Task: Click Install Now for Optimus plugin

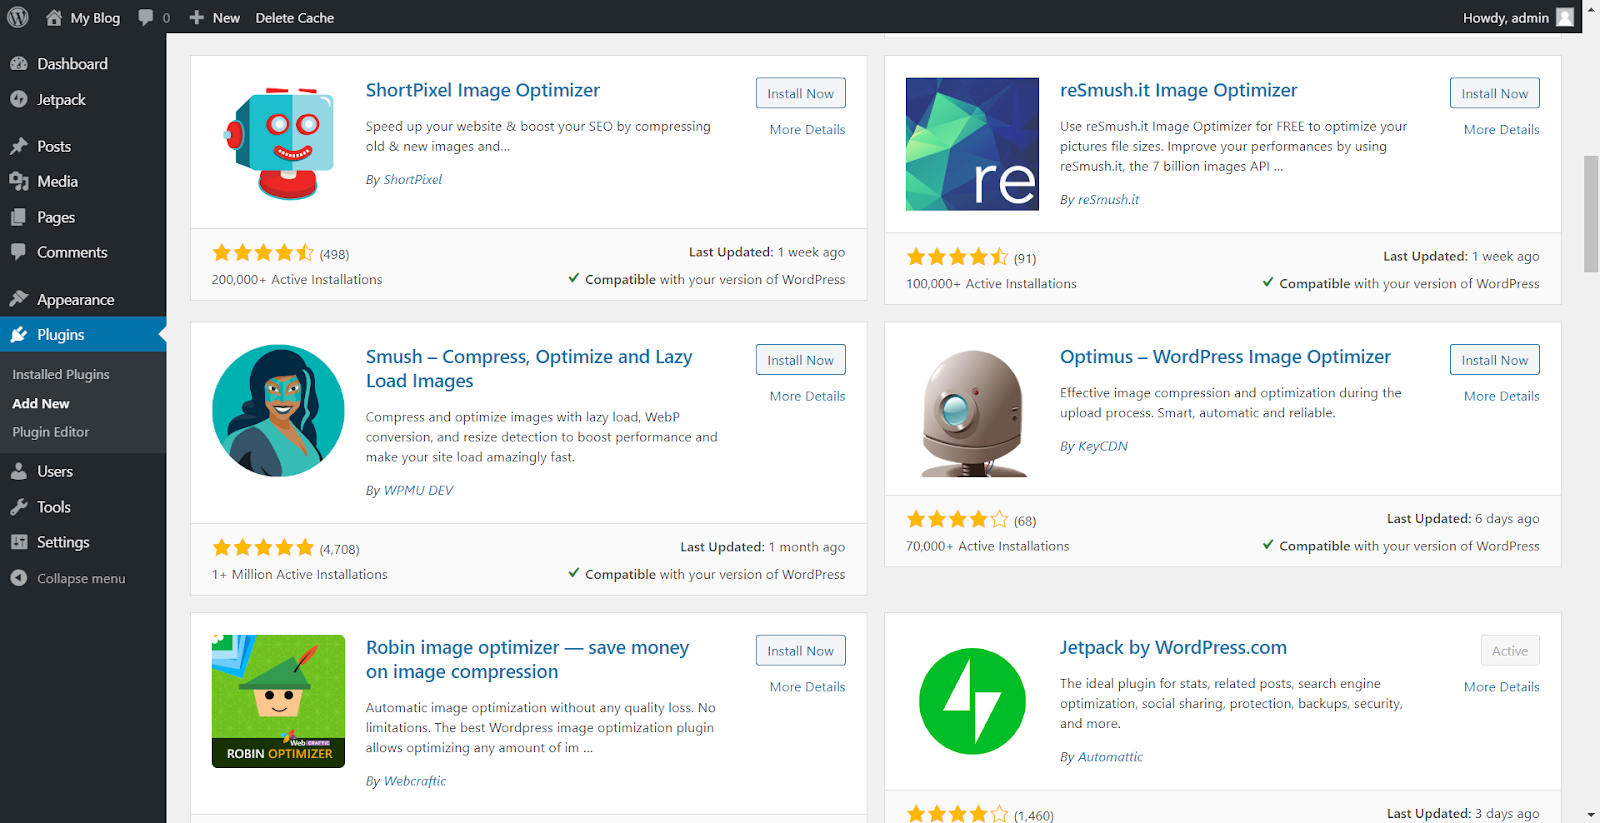Action: tap(1494, 360)
